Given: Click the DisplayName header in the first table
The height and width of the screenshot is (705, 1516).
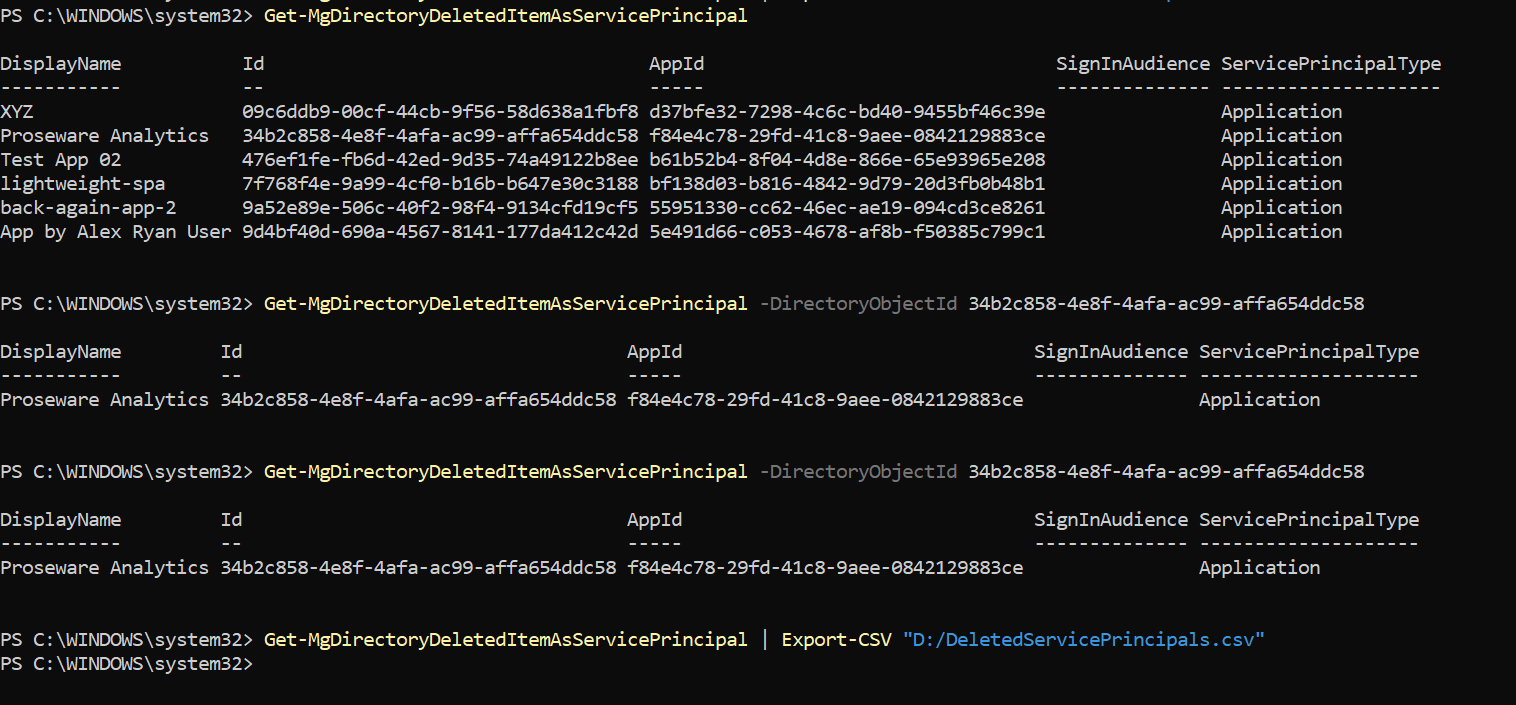Looking at the screenshot, I should [x=61, y=63].
